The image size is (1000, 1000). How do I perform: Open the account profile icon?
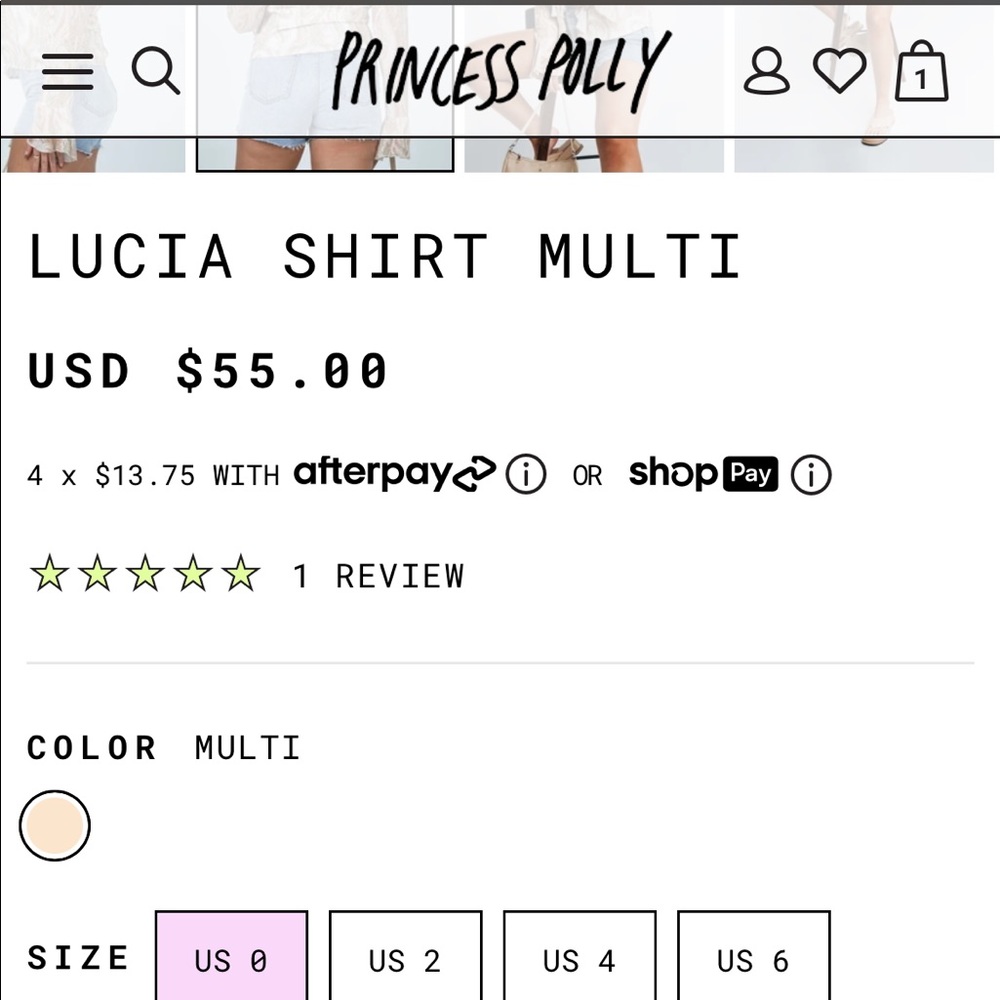pos(767,71)
